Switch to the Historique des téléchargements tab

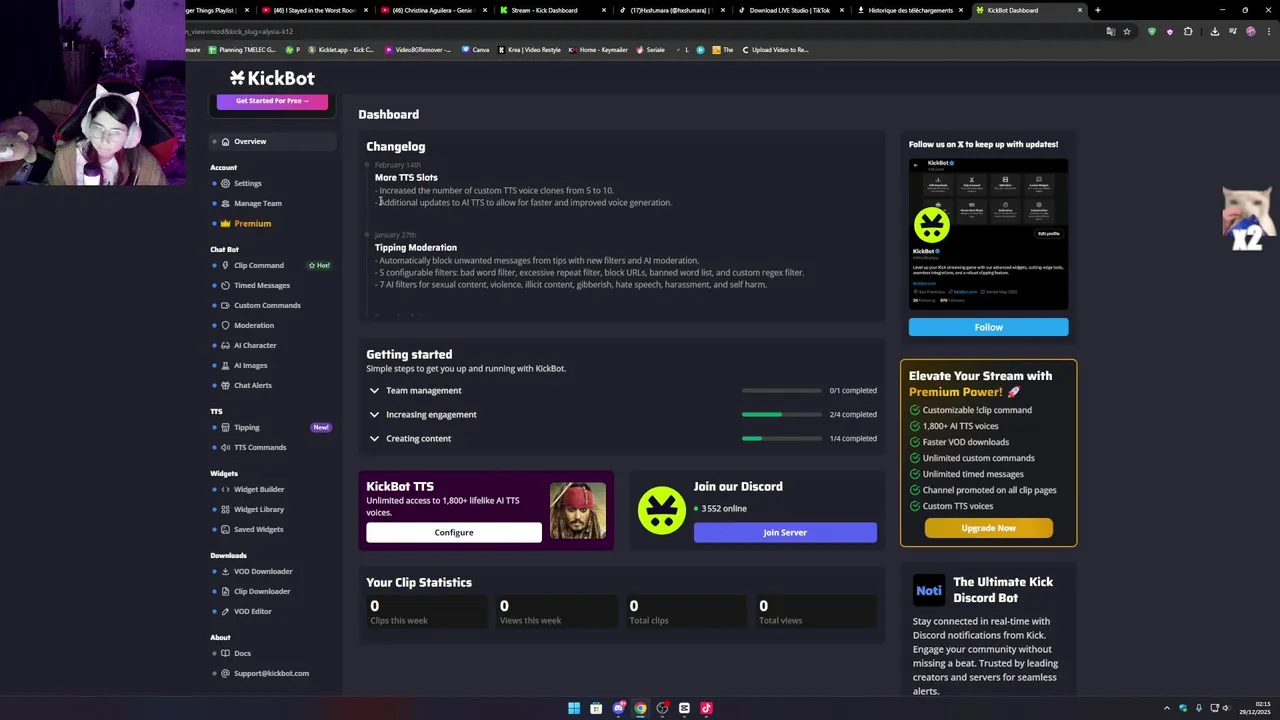(910, 10)
